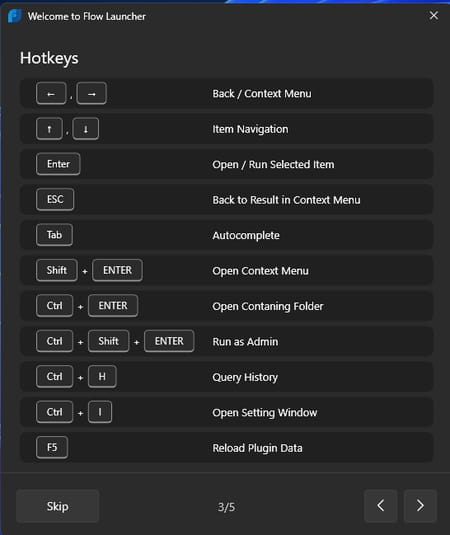
Task: Click the 'Query History' text
Action: click(245, 377)
